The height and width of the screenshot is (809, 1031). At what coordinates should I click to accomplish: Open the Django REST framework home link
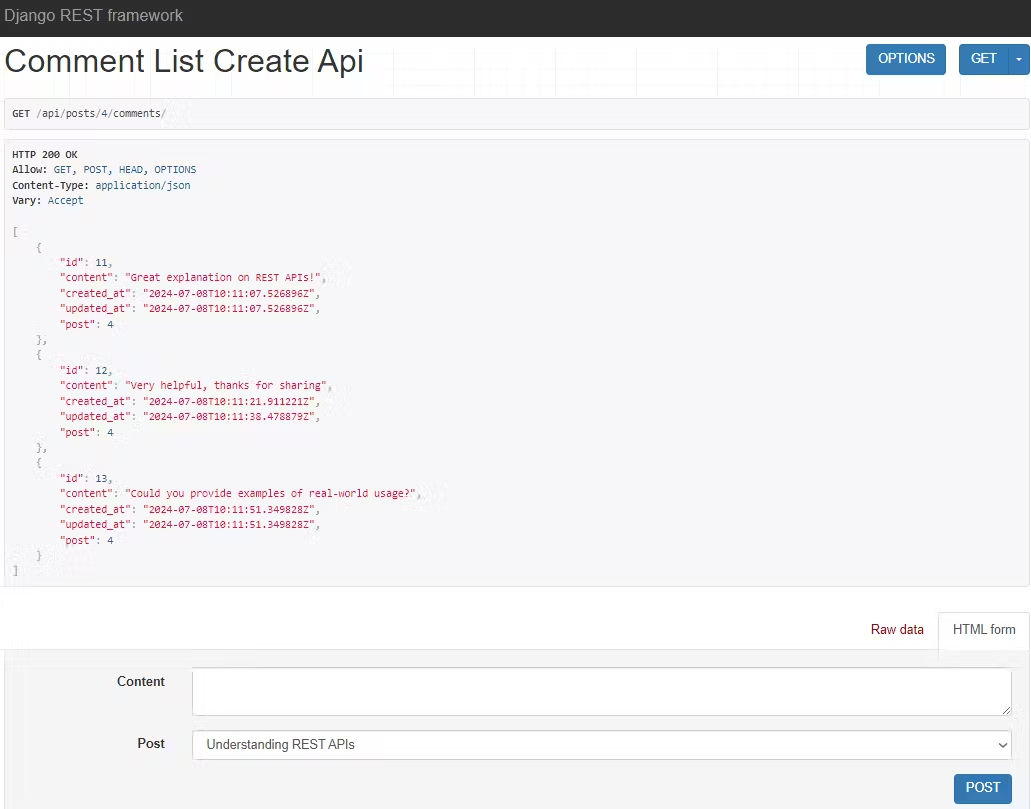tap(95, 15)
